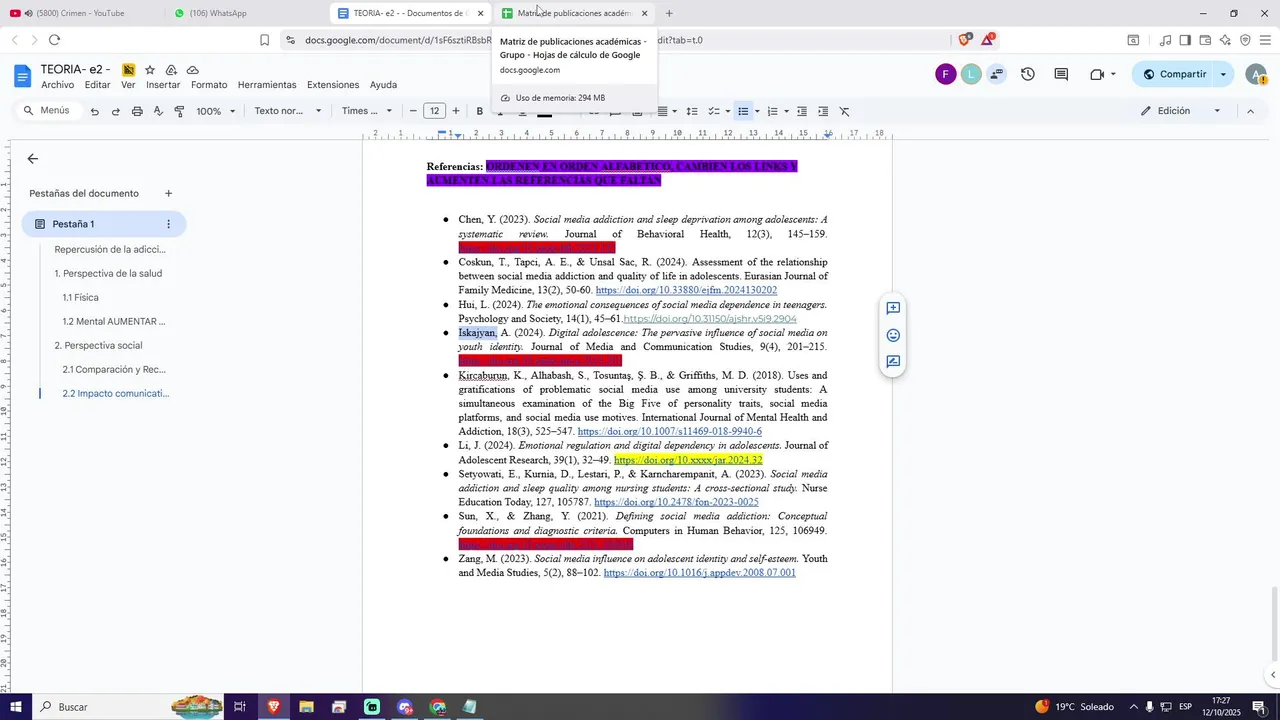Open the Herramientas menu
The width and height of the screenshot is (1280, 720).
[x=267, y=85]
